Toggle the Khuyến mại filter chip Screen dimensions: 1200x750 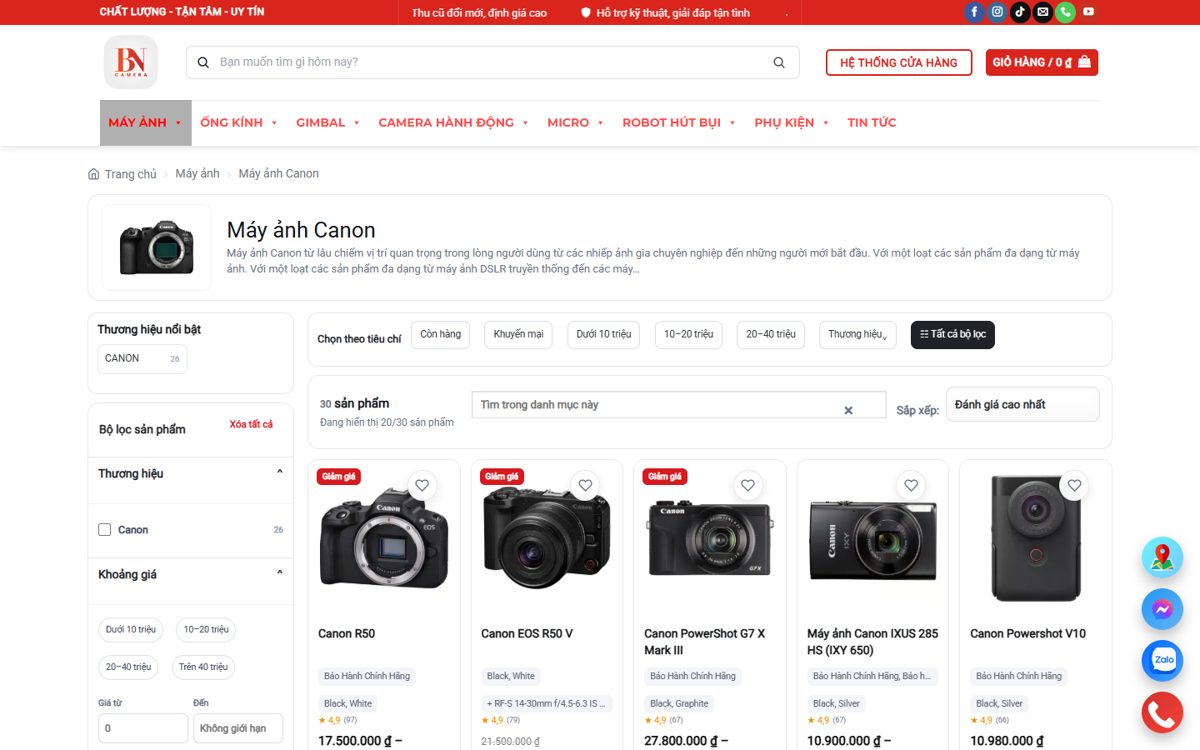click(518, 334)
